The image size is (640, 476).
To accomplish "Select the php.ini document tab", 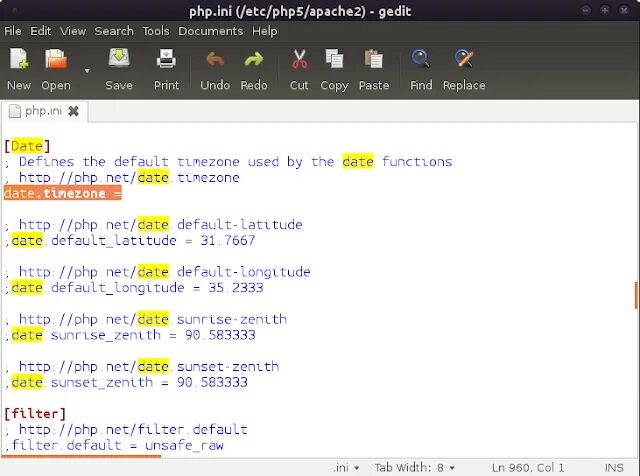I will [x=44, y=111].
